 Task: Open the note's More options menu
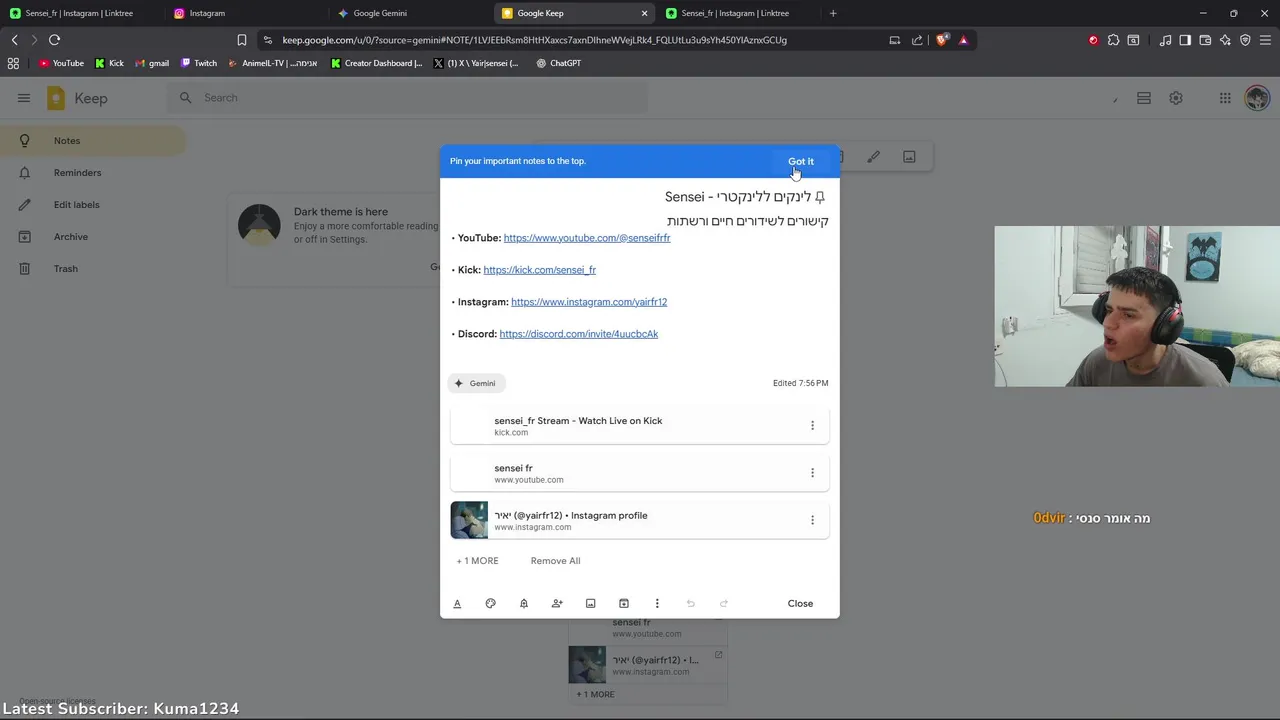(x=657, y=603)
